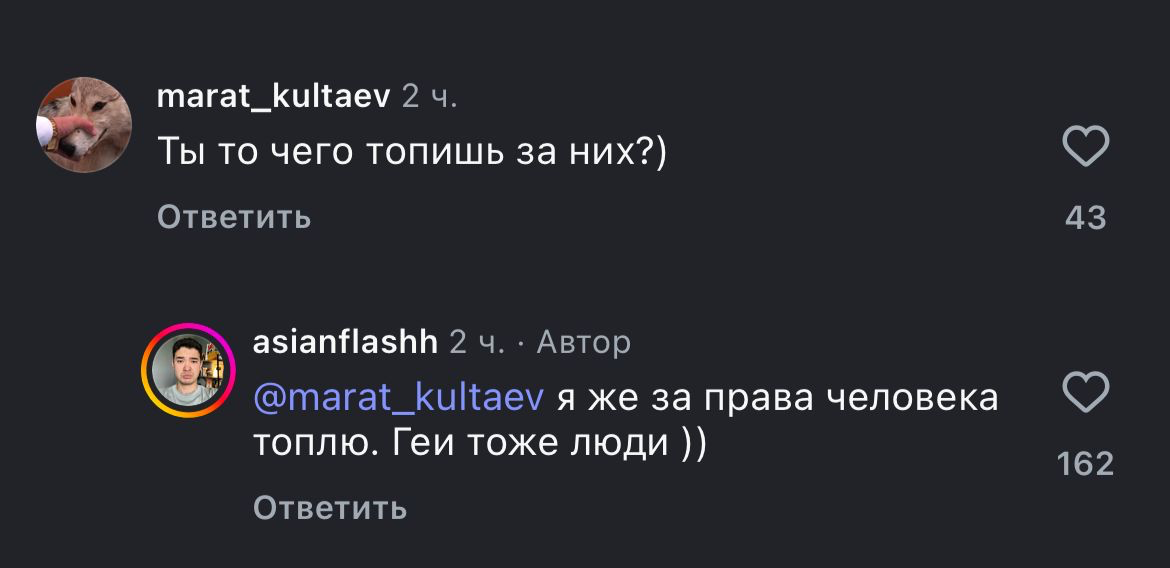Show who liked via the 43 count
Viewport: 1170px width, 568px height.
pos(1085,217)
